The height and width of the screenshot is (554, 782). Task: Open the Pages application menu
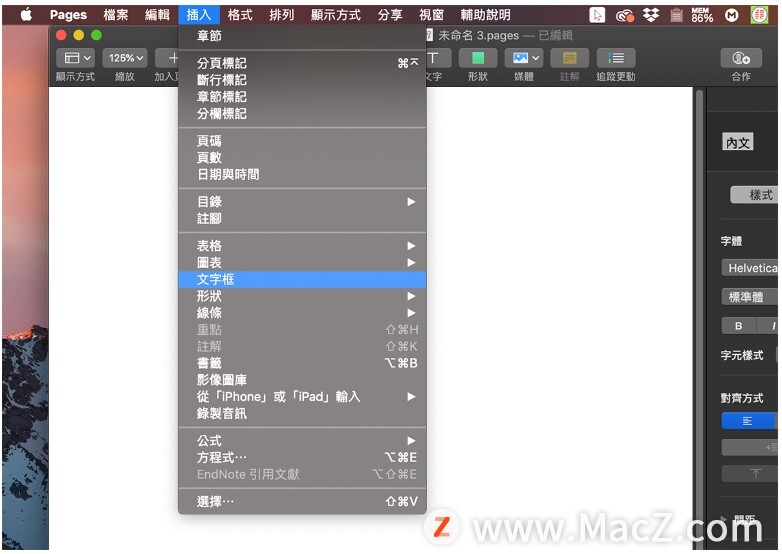68,15
